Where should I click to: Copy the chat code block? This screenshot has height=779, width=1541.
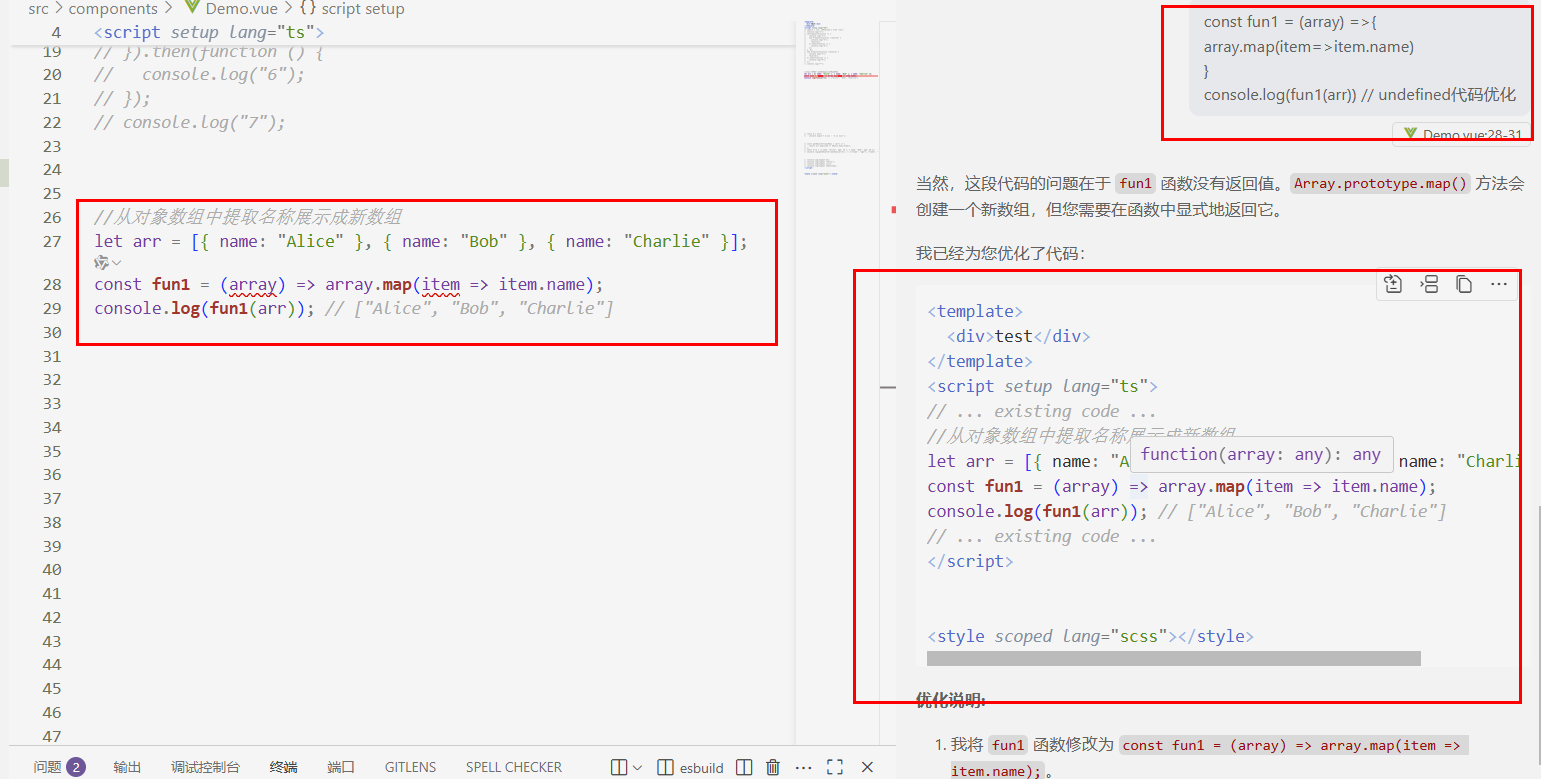pos(1464,284)
